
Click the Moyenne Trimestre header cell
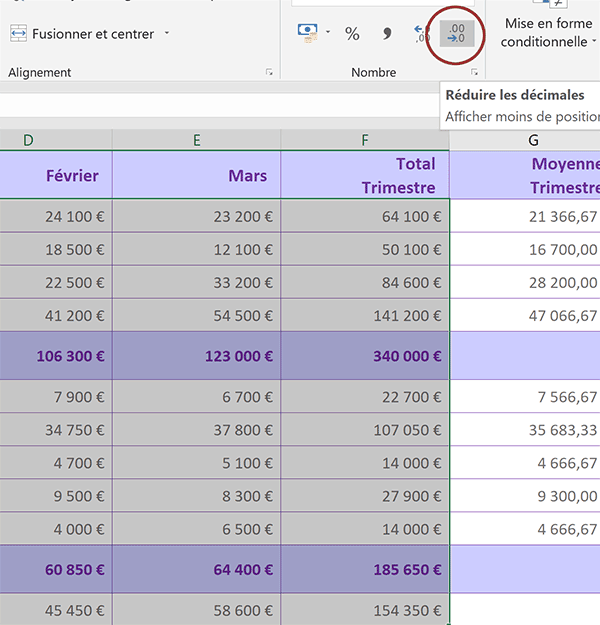[525, 175]
